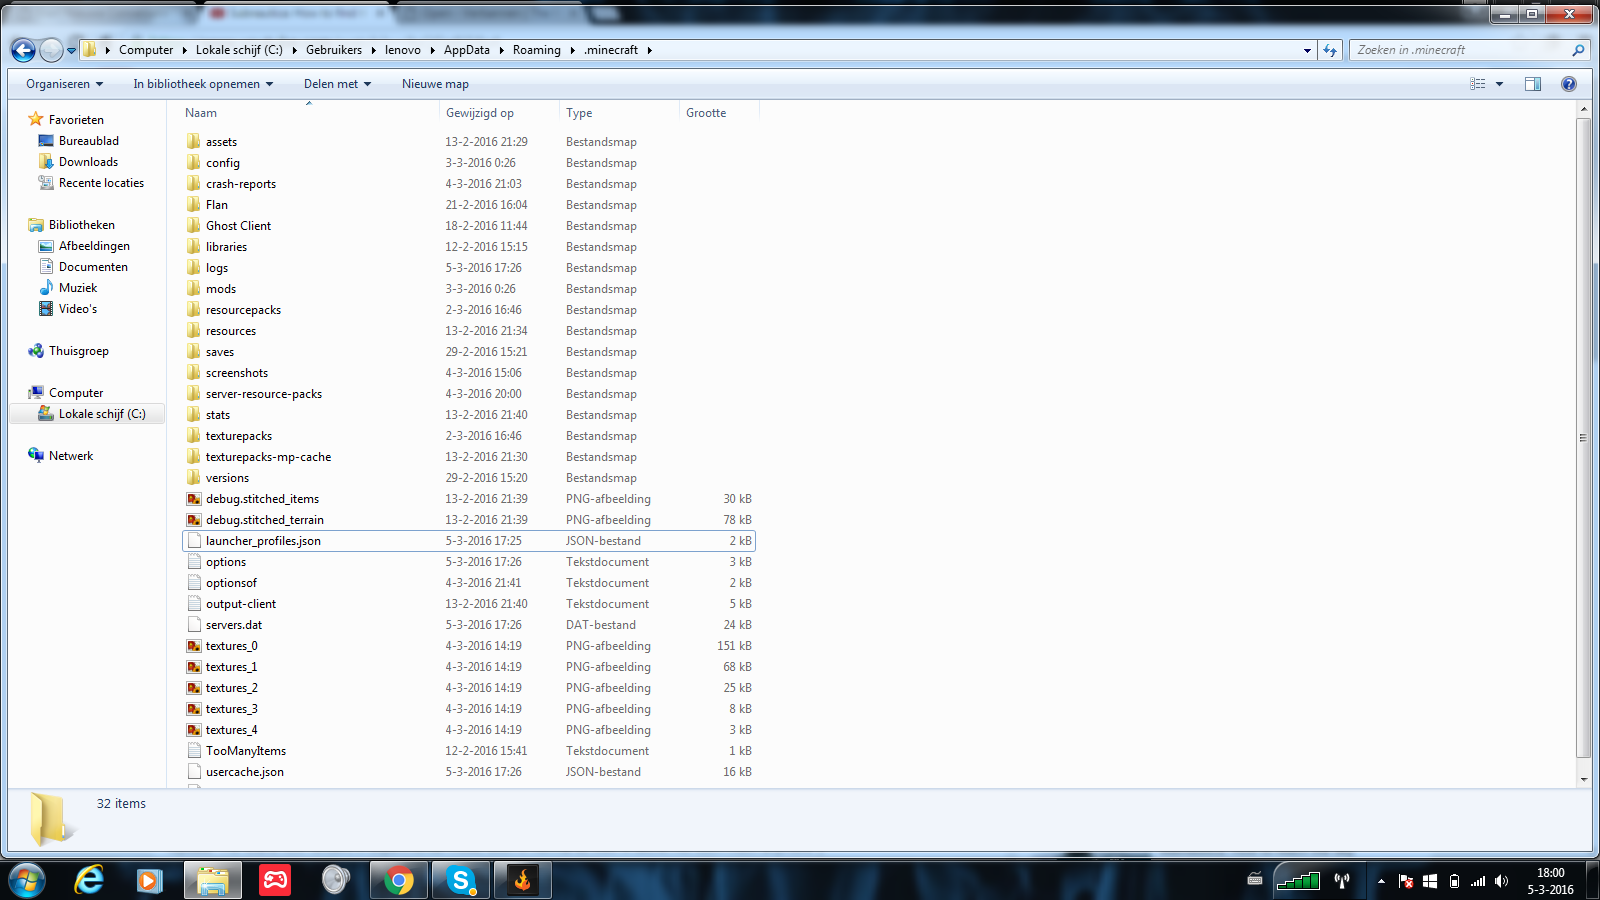Viewport: 1600px width, 900px height.
Task: Click the volume icon in system tray
Action: pyautogui.click(x=1501, y=881)
